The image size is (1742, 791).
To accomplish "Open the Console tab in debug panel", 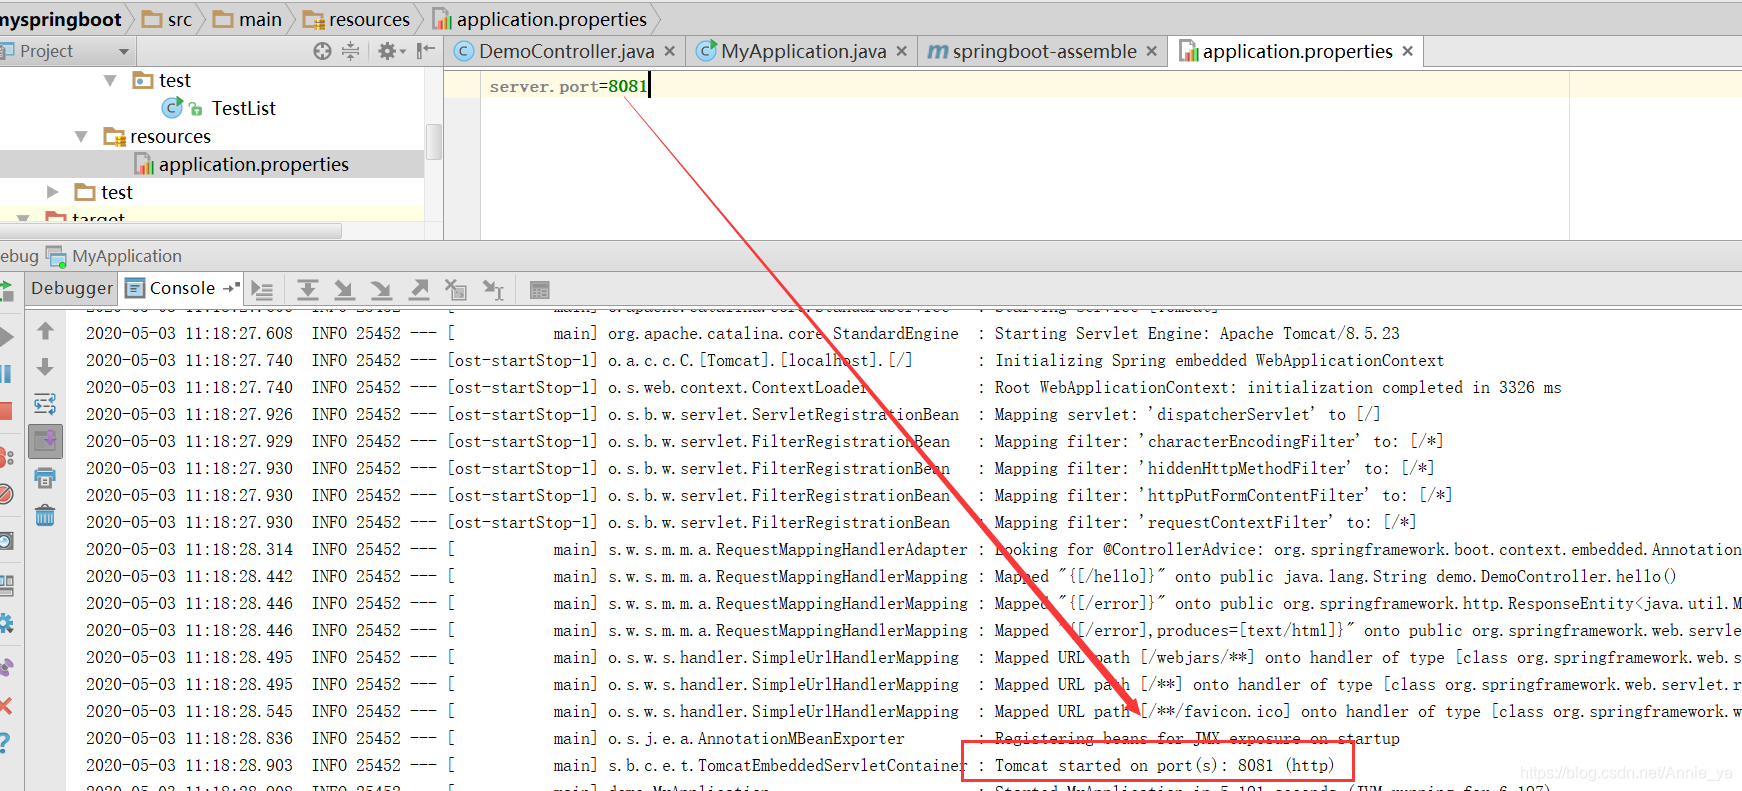I will click(x=181, y=288).
